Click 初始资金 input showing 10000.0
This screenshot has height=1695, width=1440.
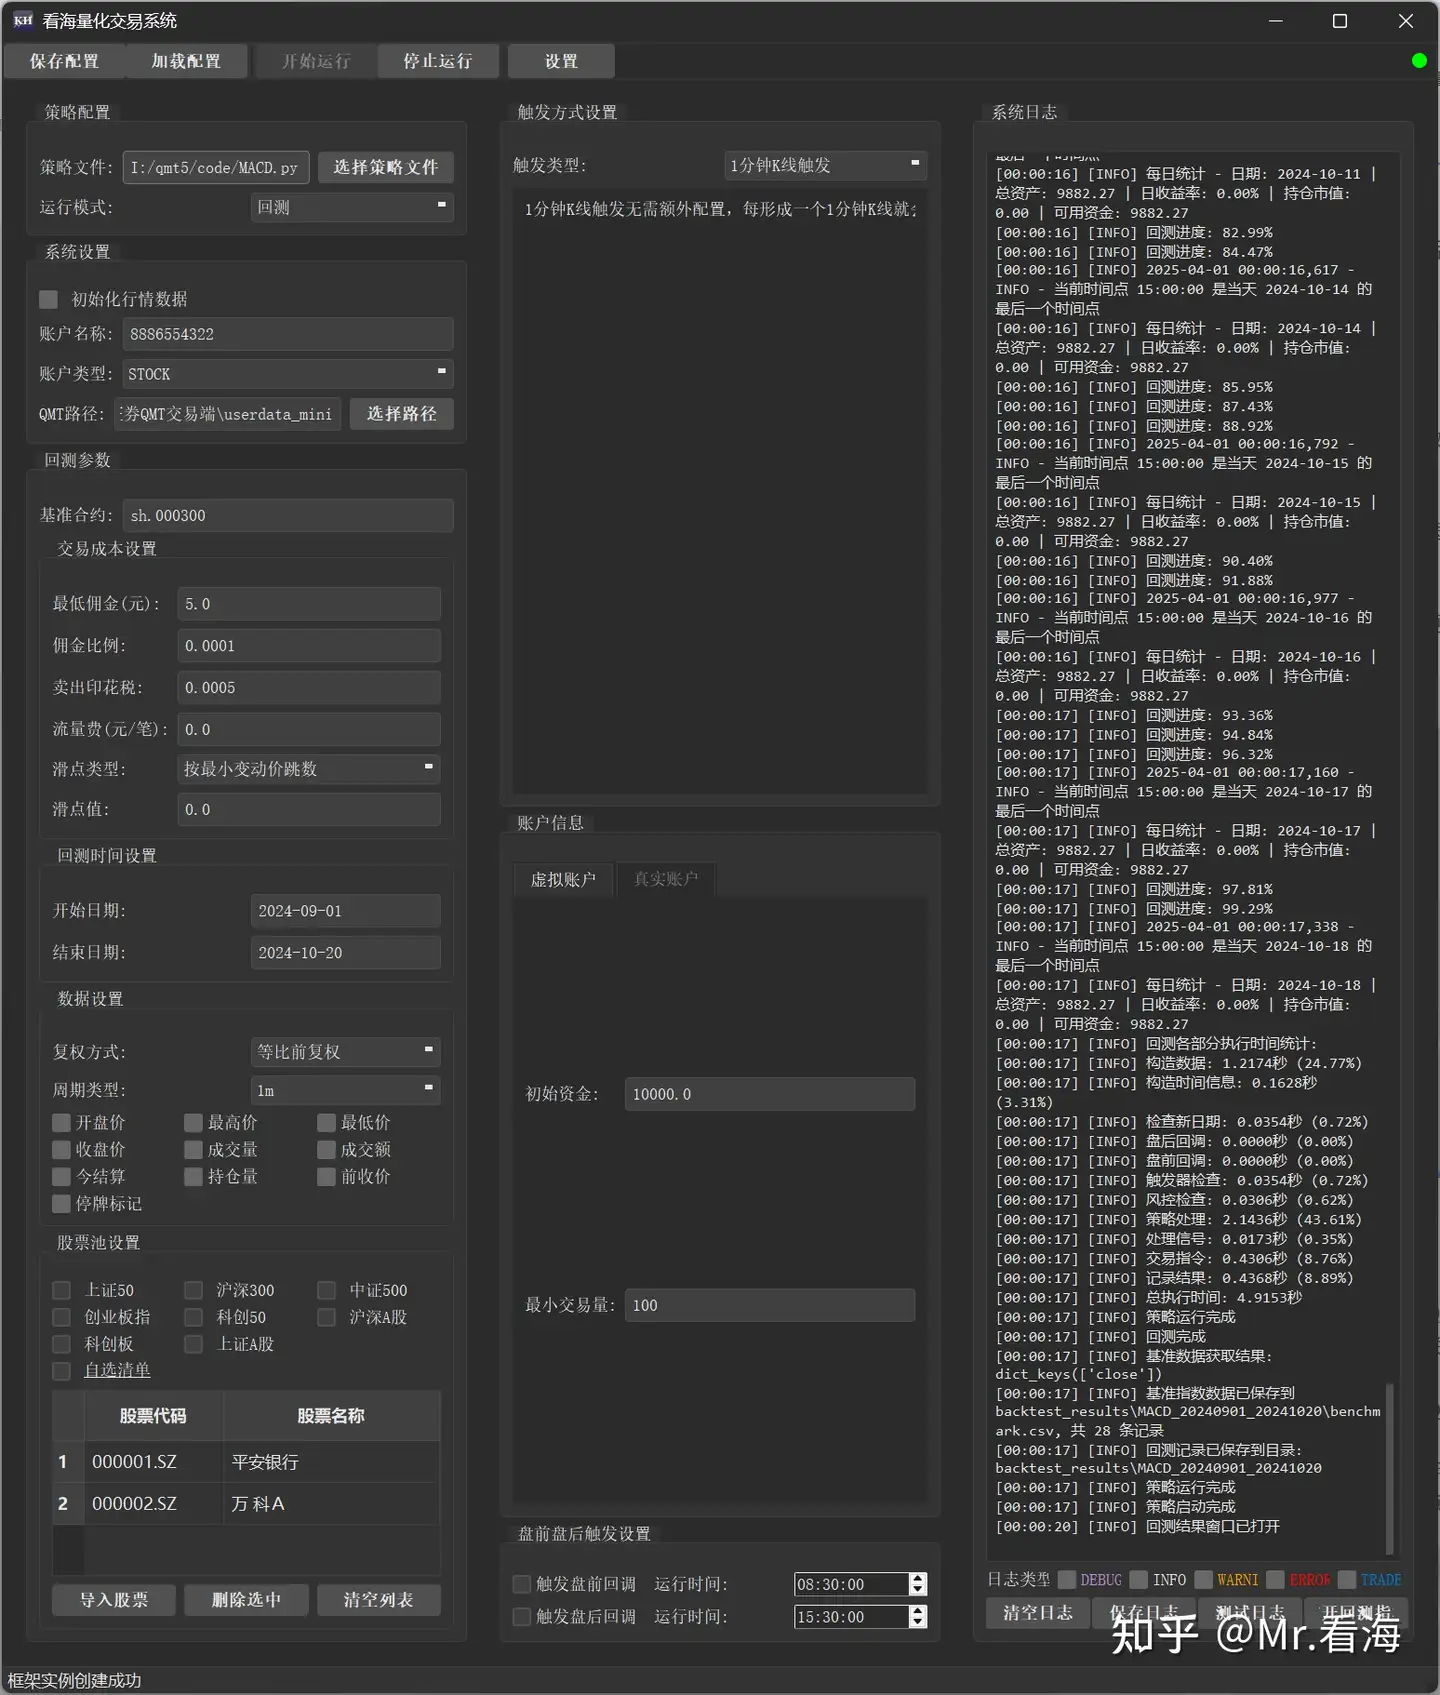[x=770, y=1094]
